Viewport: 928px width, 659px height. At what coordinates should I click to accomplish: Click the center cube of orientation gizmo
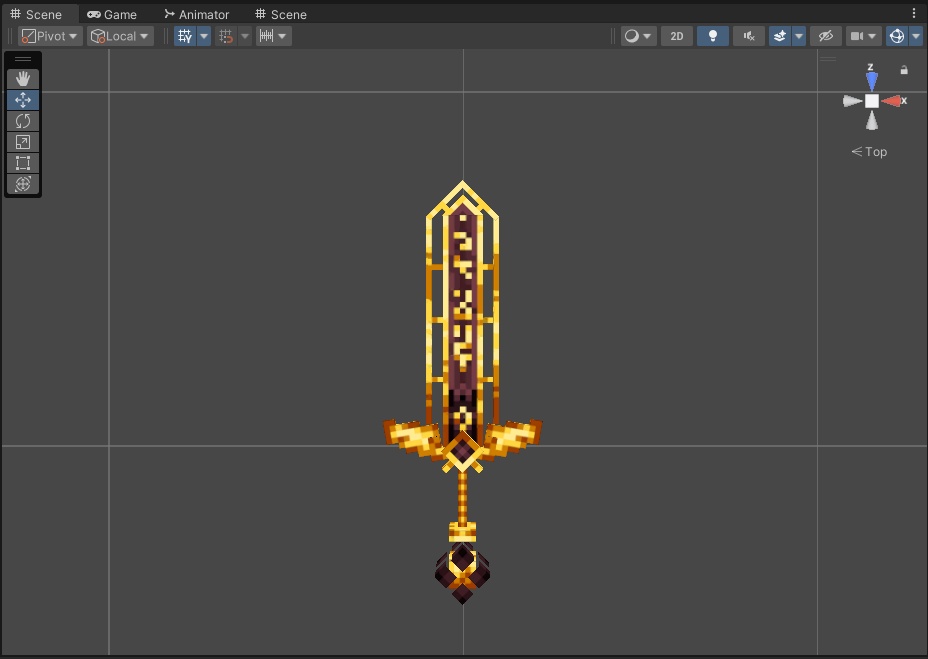point(871,101)
